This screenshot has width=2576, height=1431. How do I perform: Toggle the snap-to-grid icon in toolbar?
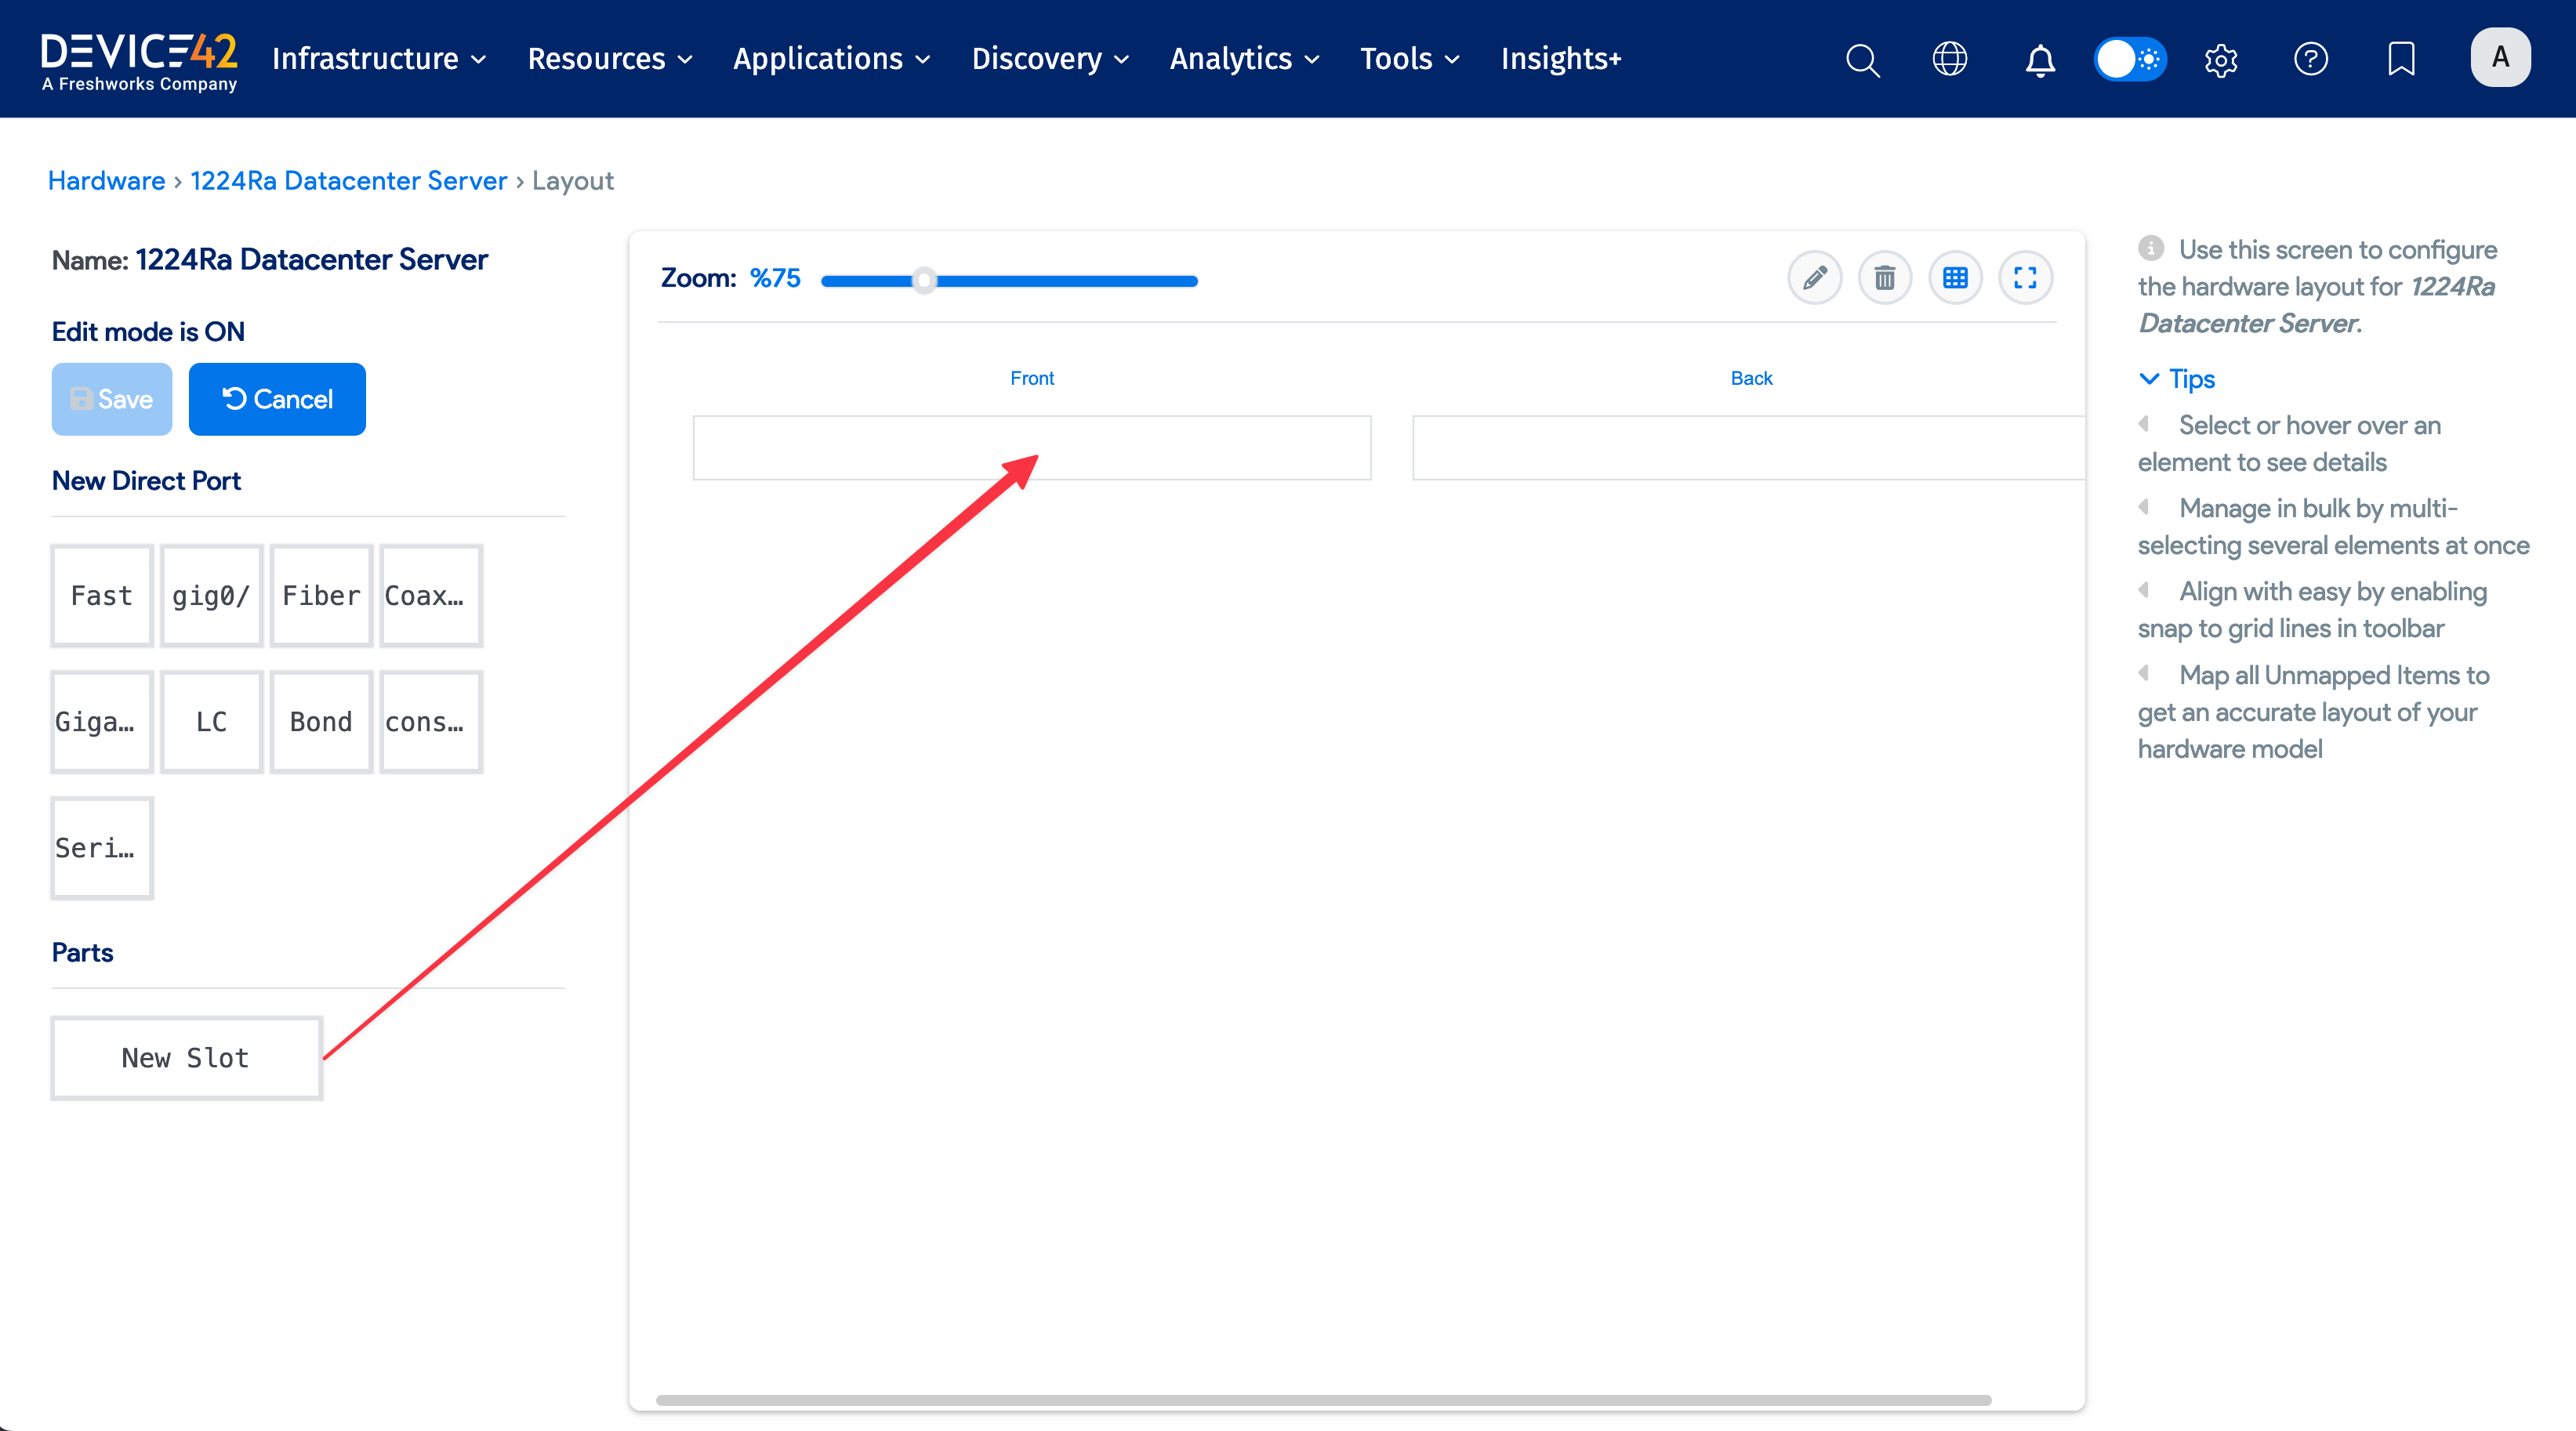(1955, 277)
